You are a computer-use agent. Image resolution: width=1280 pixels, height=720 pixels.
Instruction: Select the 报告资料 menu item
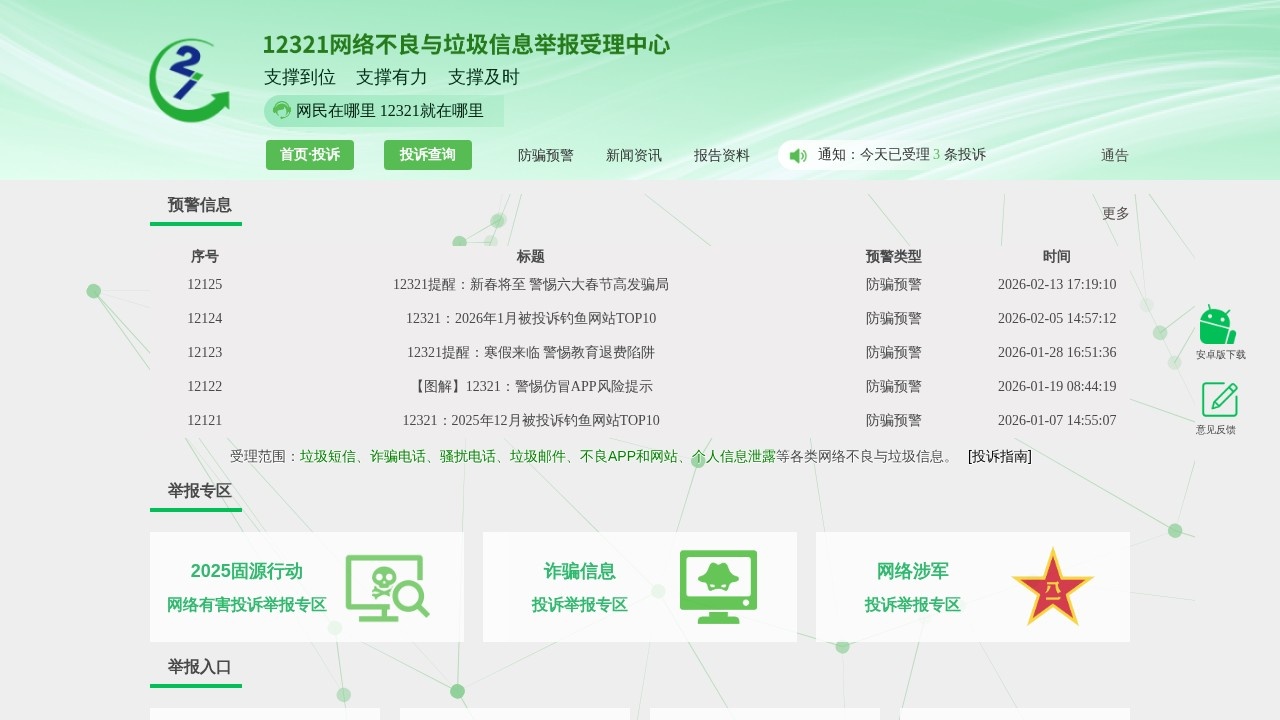click(722, 155)
